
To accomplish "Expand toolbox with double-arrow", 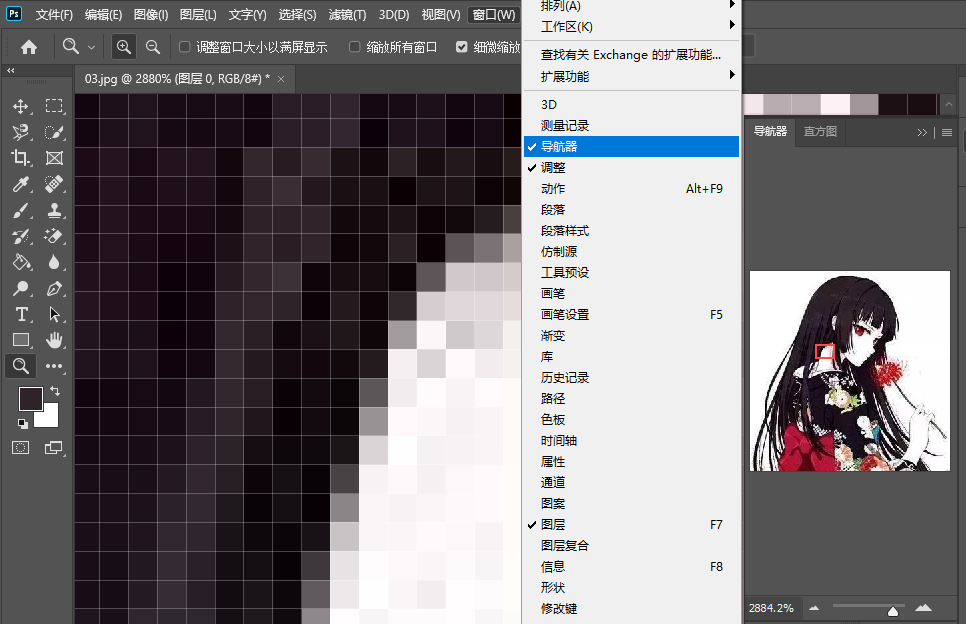I will click(x=10, y=71).
